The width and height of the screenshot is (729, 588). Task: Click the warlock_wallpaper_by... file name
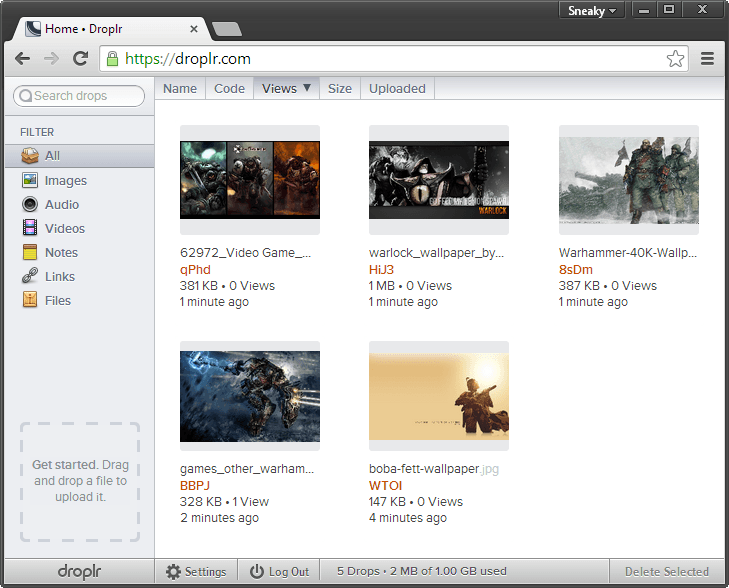point(436,252)
